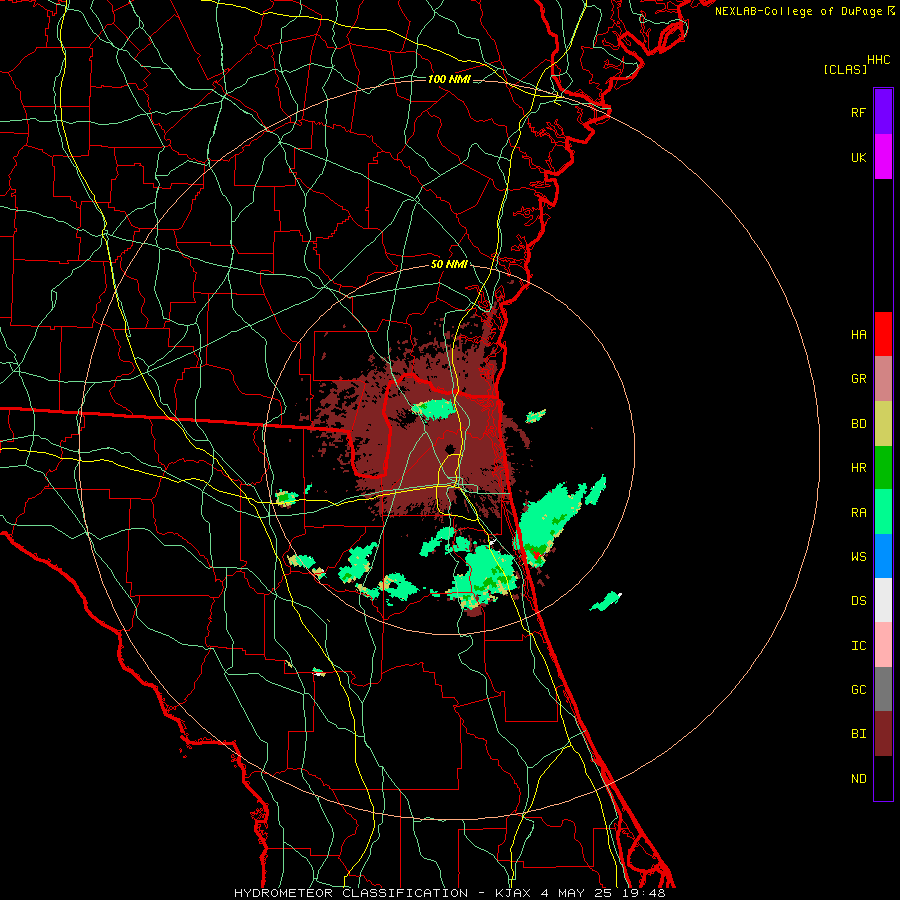Image resolution: width=900 pixels, height=900 pixels.
Task: Click the HA legend label
Action: (x=858, y=334)
